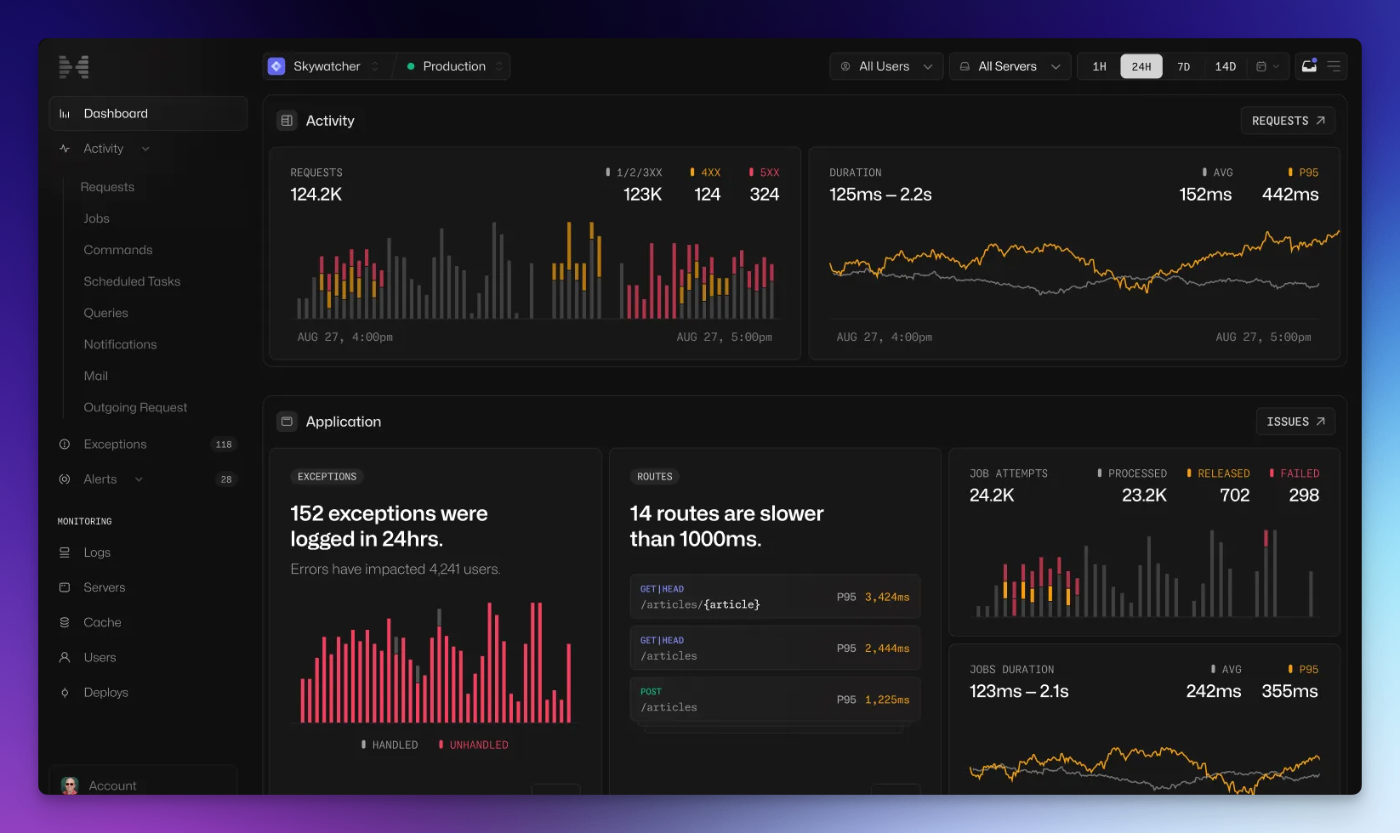Open Outgoing Request in sidebar
The image size is (1400, 833).
[135, 407]
